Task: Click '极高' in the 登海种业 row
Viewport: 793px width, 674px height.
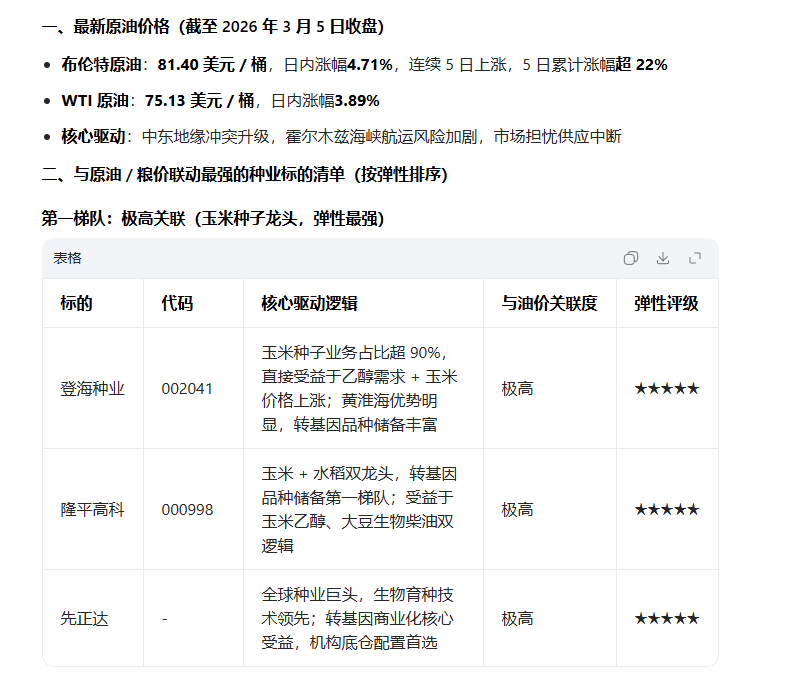Action: click(517, 388)
